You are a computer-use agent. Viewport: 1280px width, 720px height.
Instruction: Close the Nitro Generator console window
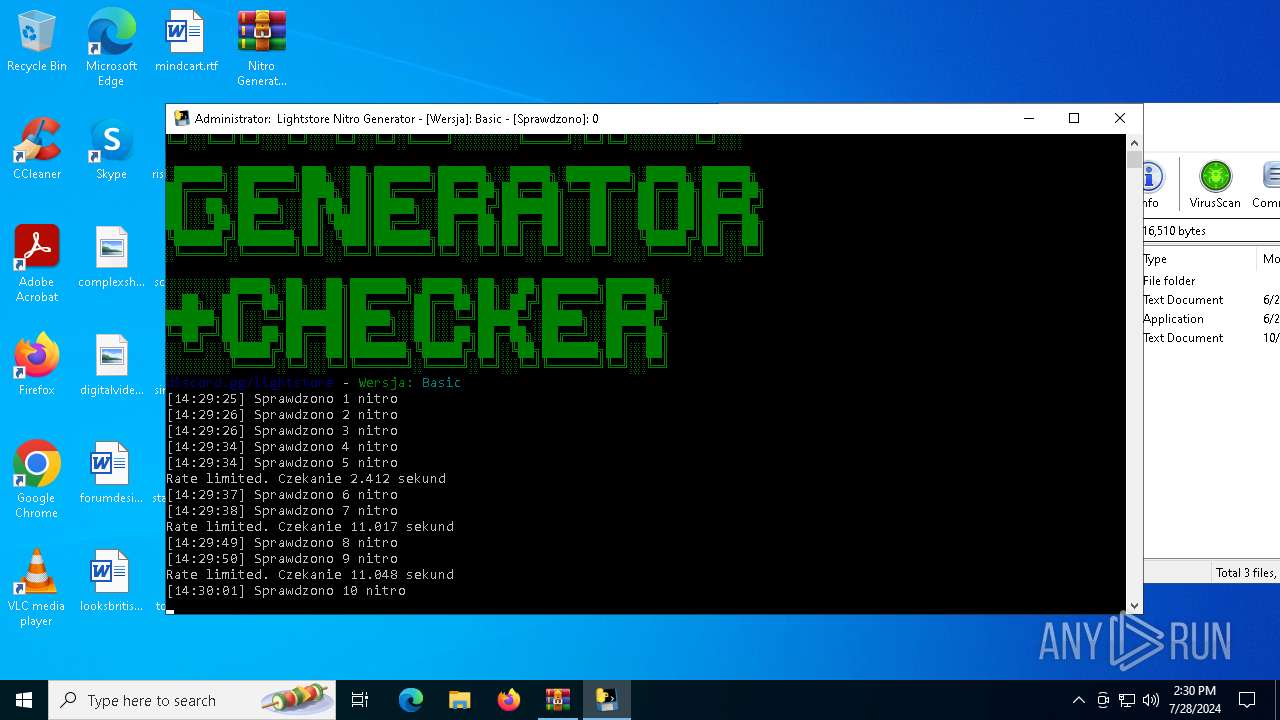pos(1120,118)
